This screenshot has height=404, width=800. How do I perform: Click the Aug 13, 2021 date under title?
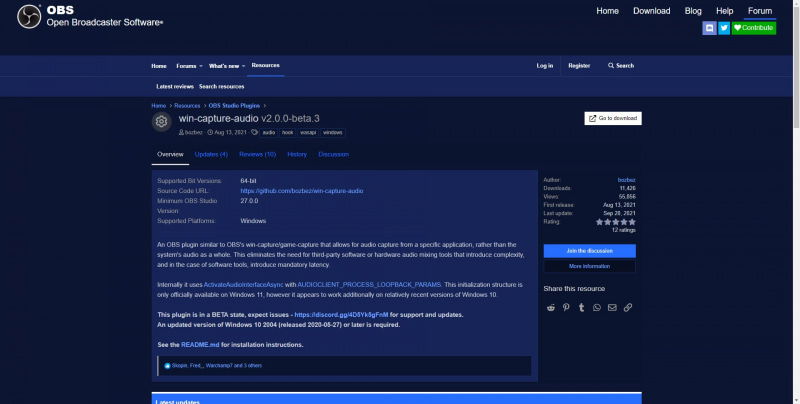(x=230, y=133)
